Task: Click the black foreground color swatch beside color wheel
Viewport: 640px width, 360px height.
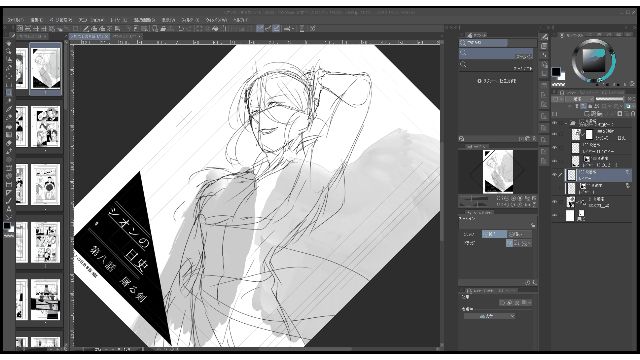Action: pos(556,71)
